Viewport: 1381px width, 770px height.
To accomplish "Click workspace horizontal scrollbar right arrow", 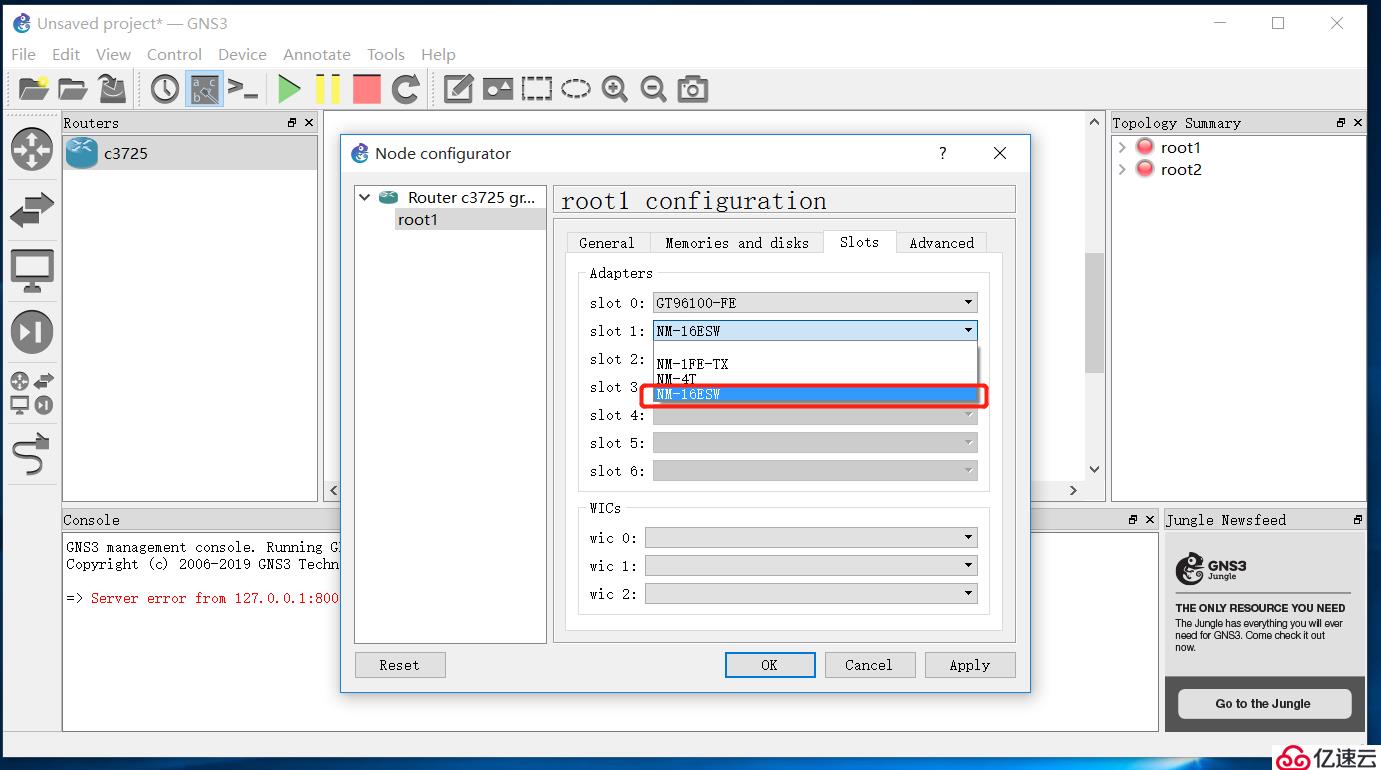I will (1073, 490).
